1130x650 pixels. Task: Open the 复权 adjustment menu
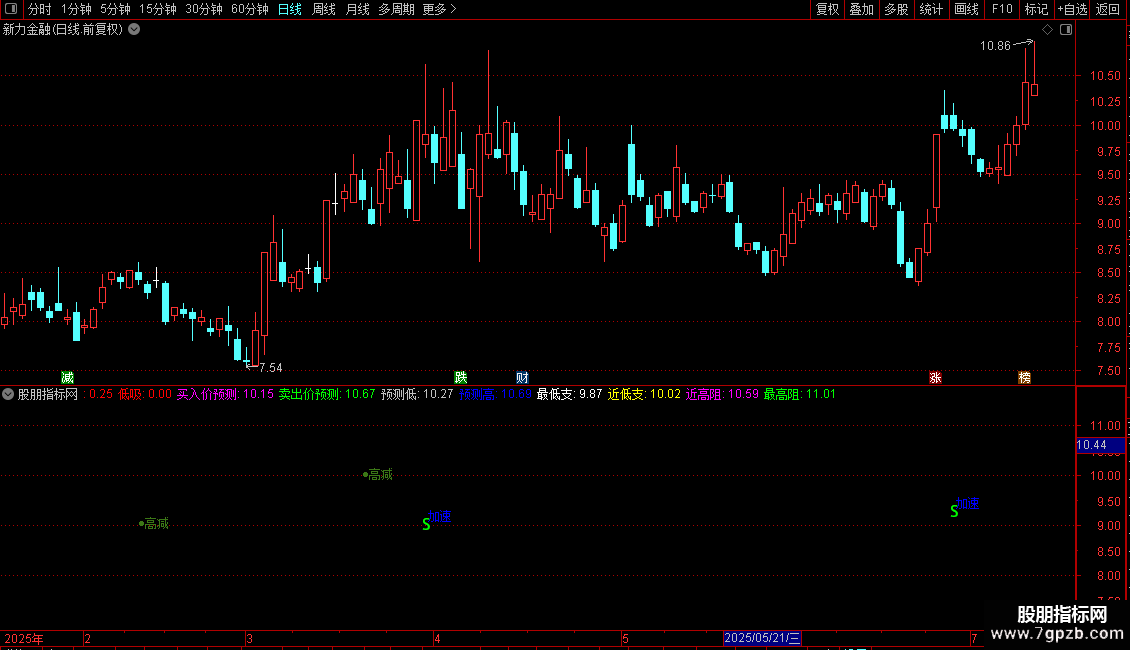(827, 9)
